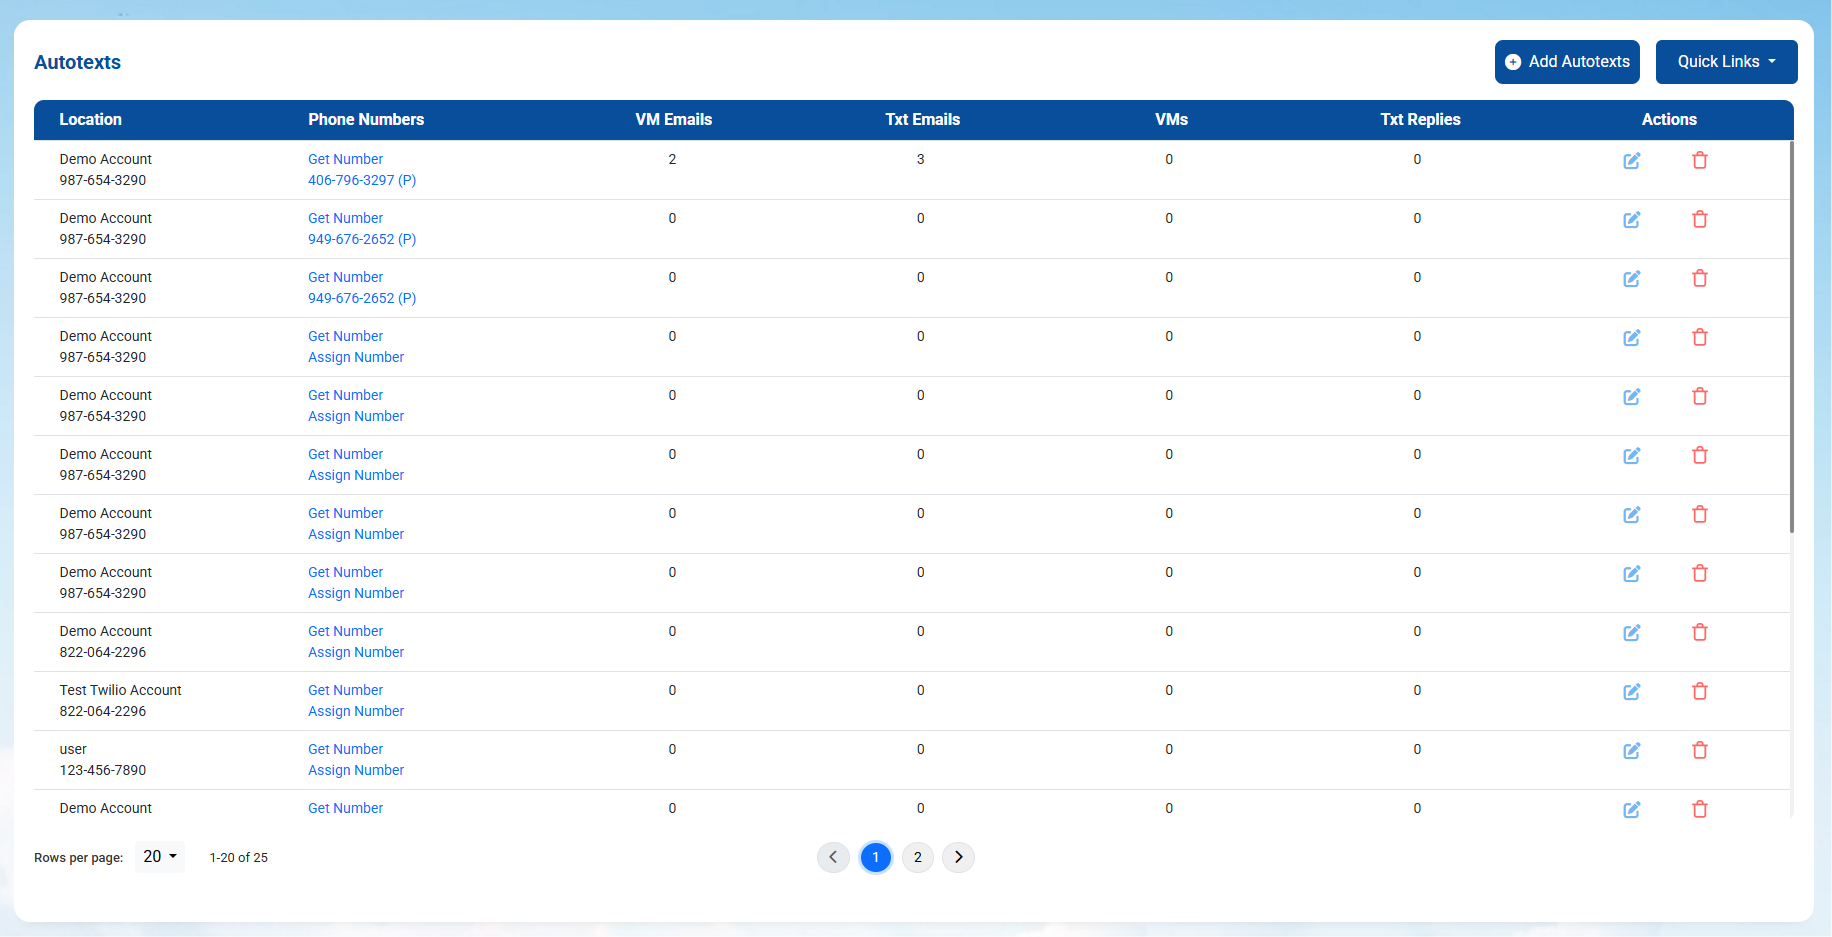Click the Phone Numbers column header
The image size is (1832, 937).
[x=366, y=119]
